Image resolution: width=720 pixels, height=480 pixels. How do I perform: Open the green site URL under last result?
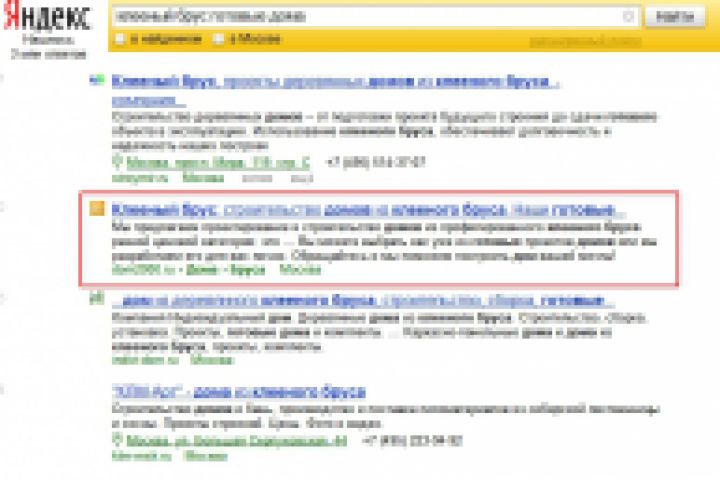142,456
